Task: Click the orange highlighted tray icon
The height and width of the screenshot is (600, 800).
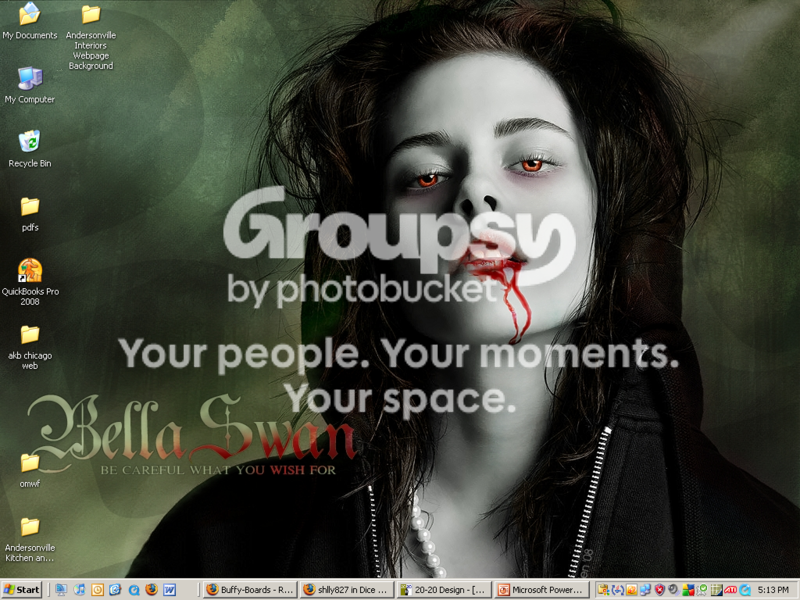Action: [632, 590]
